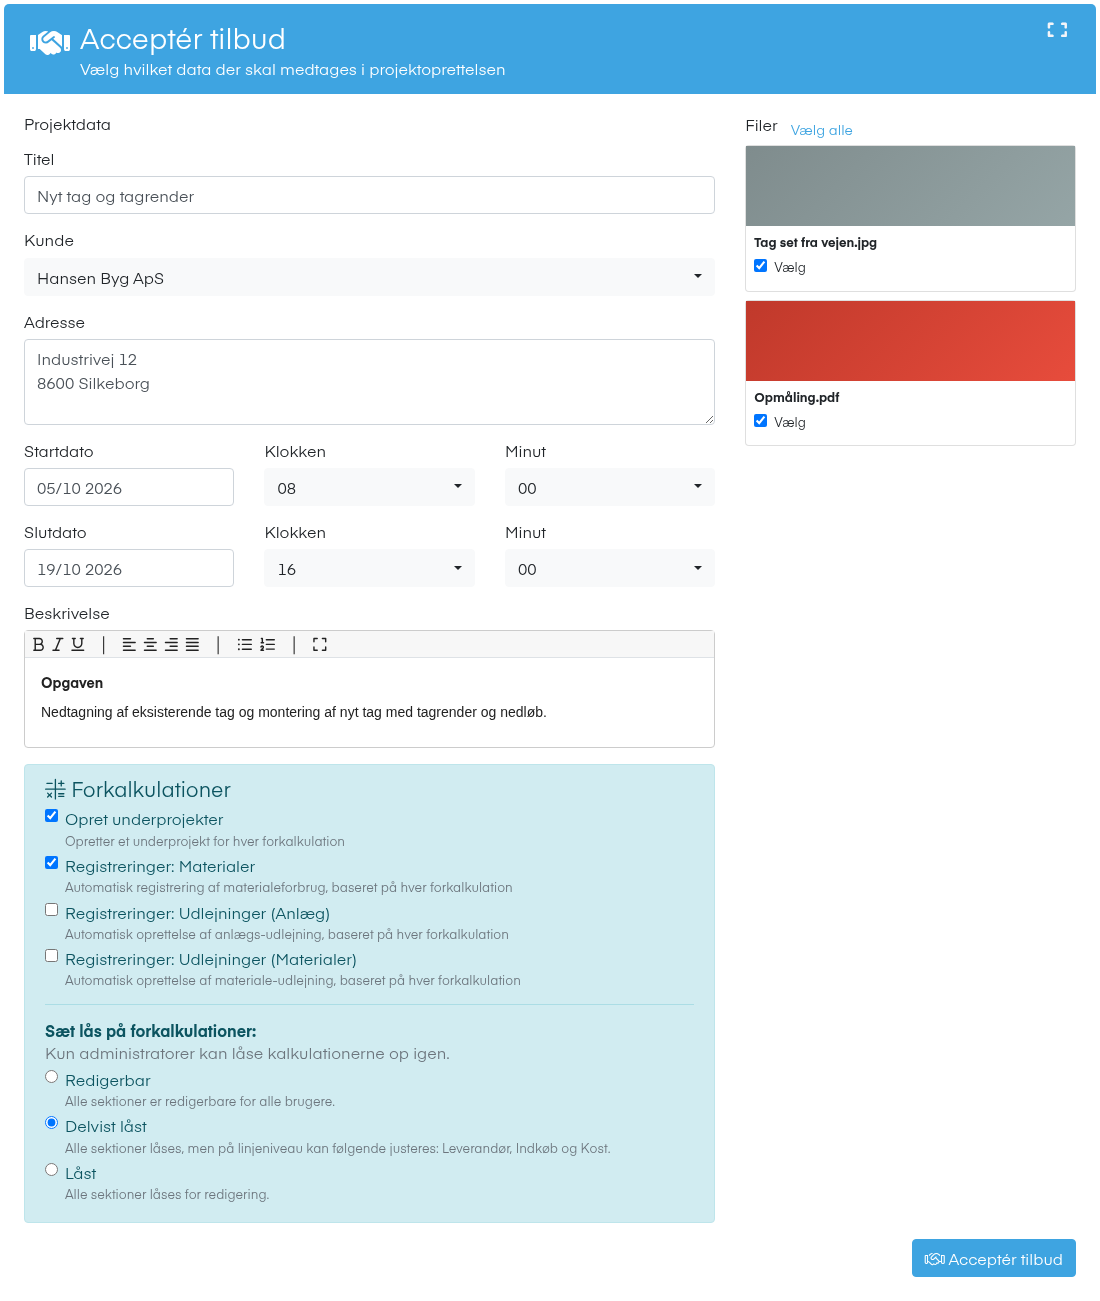Click the Slutdato field 19/10 2026
This screenshot has width=1100, height=1301.
(x=129, y=568)
